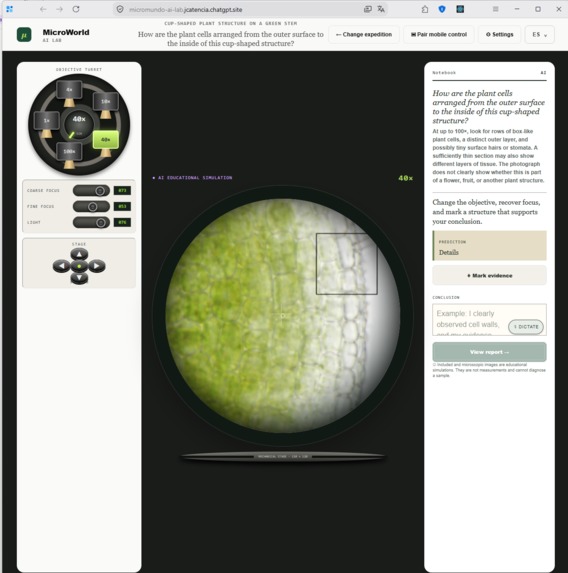Click the Dictate button
The width and height of the screenshot is (568, 573).
coord(526,327)
